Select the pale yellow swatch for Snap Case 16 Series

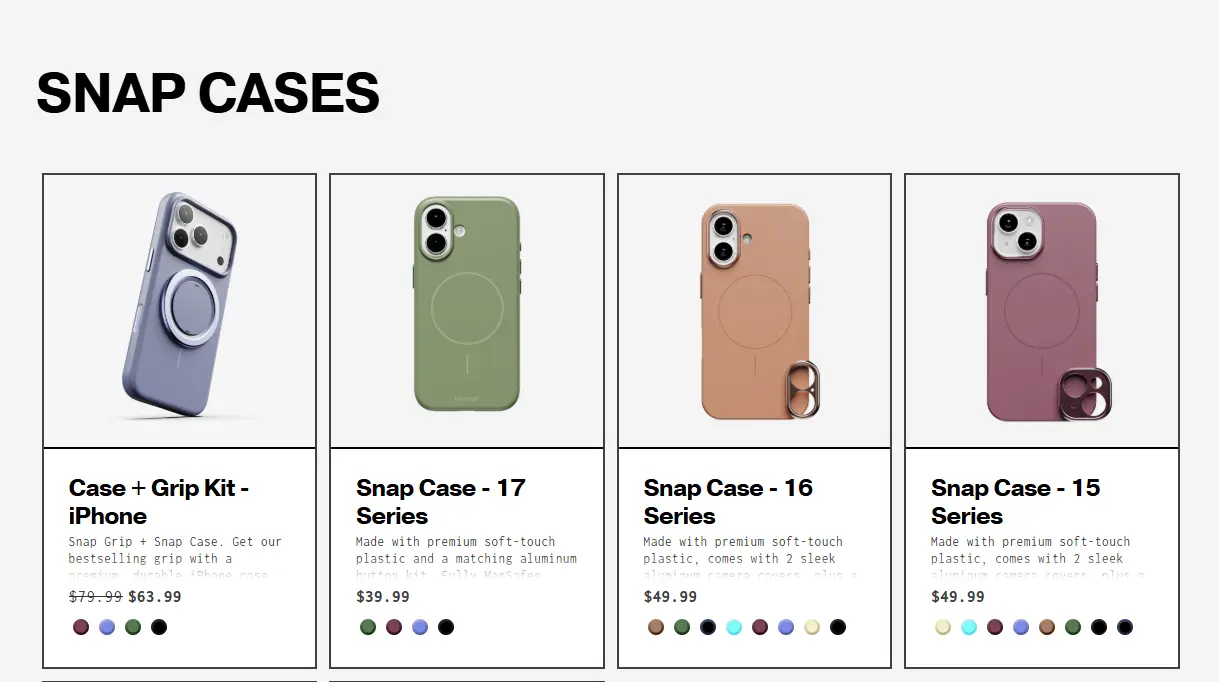coord(811,627)
